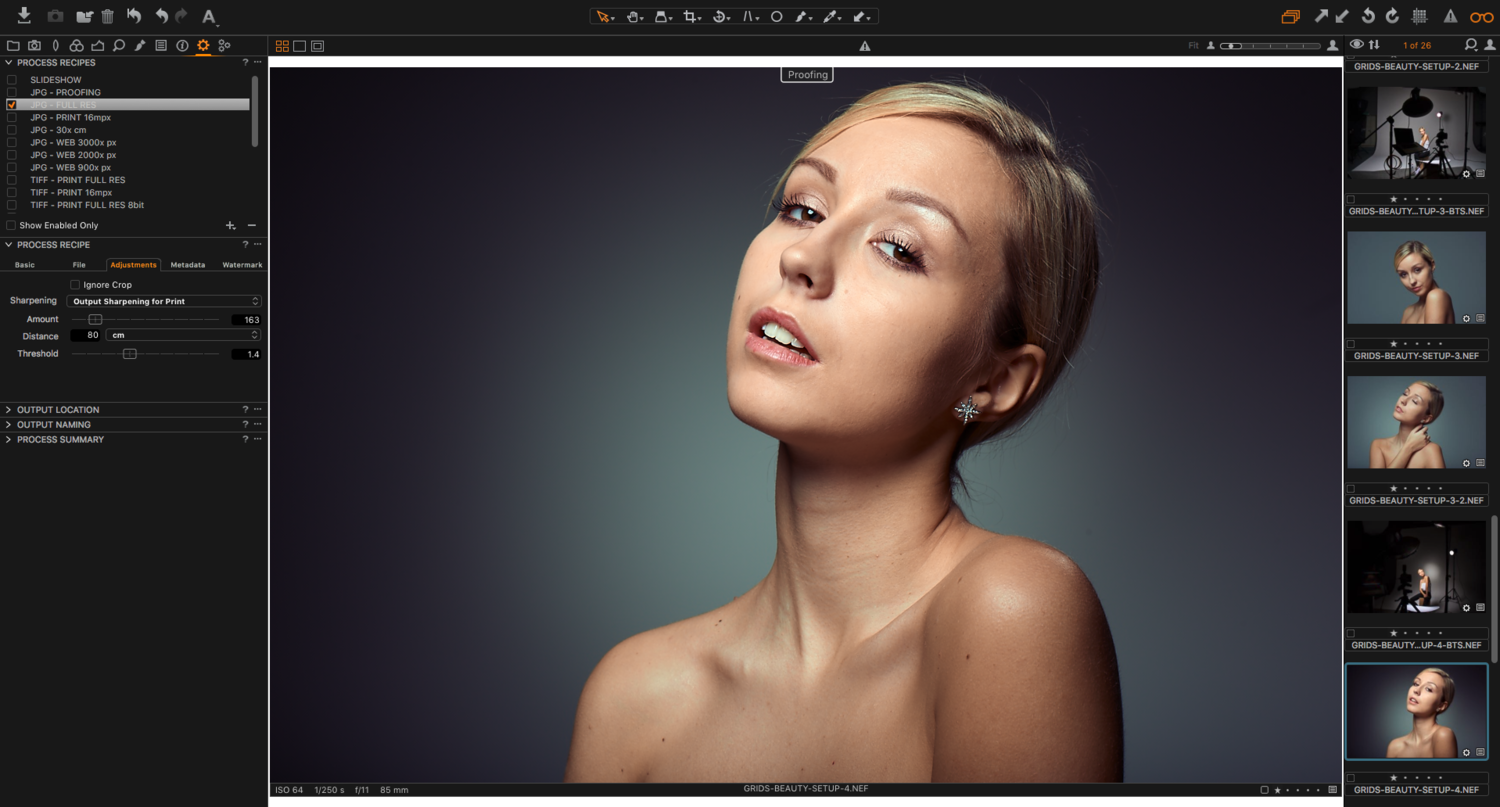Click the Undo arrow icon
Screen dimensions: 1500x807
pyautogui.click(x=161, y=17)
